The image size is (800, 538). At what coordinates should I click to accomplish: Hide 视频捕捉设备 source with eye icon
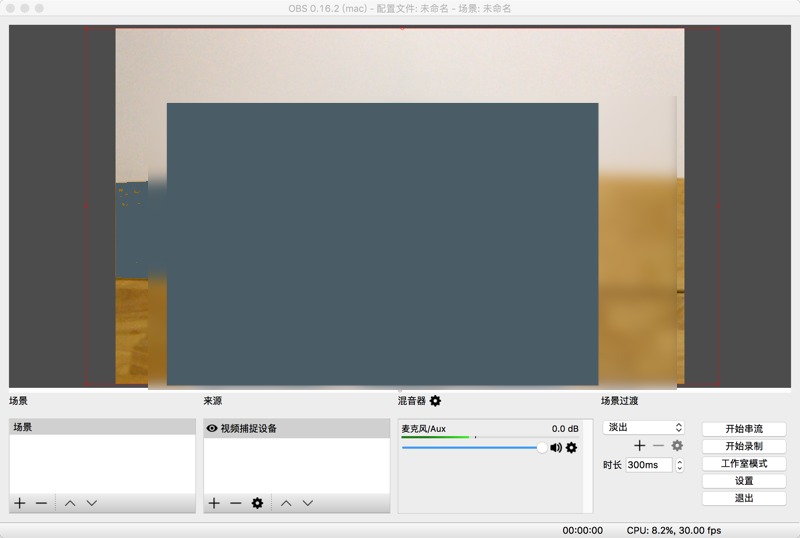click(212, 428)
